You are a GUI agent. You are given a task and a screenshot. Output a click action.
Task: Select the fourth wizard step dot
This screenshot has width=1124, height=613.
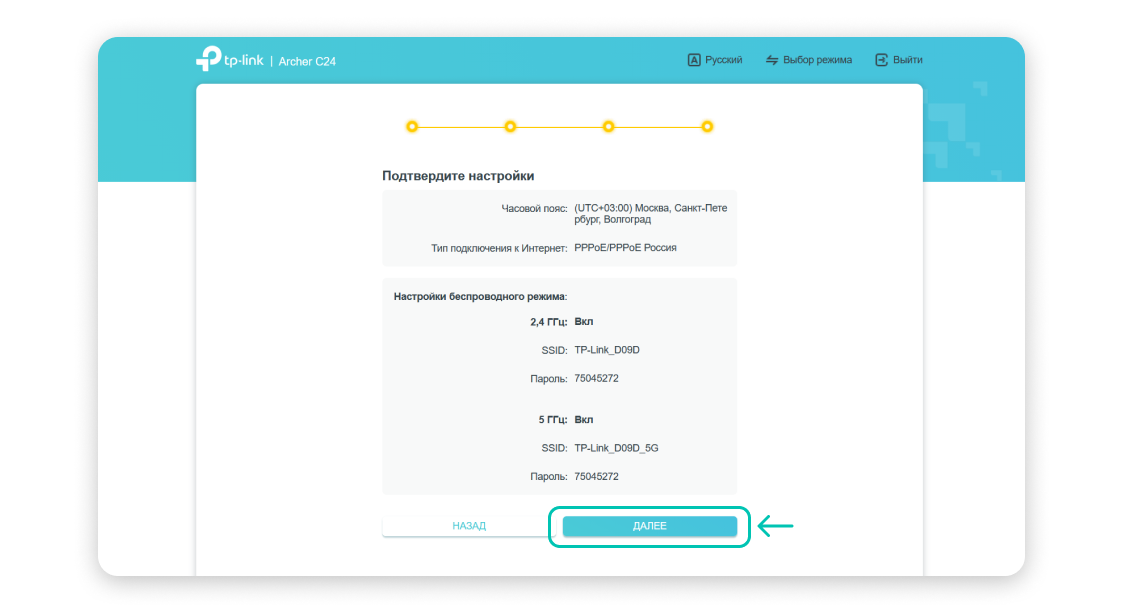pos(707,127)
